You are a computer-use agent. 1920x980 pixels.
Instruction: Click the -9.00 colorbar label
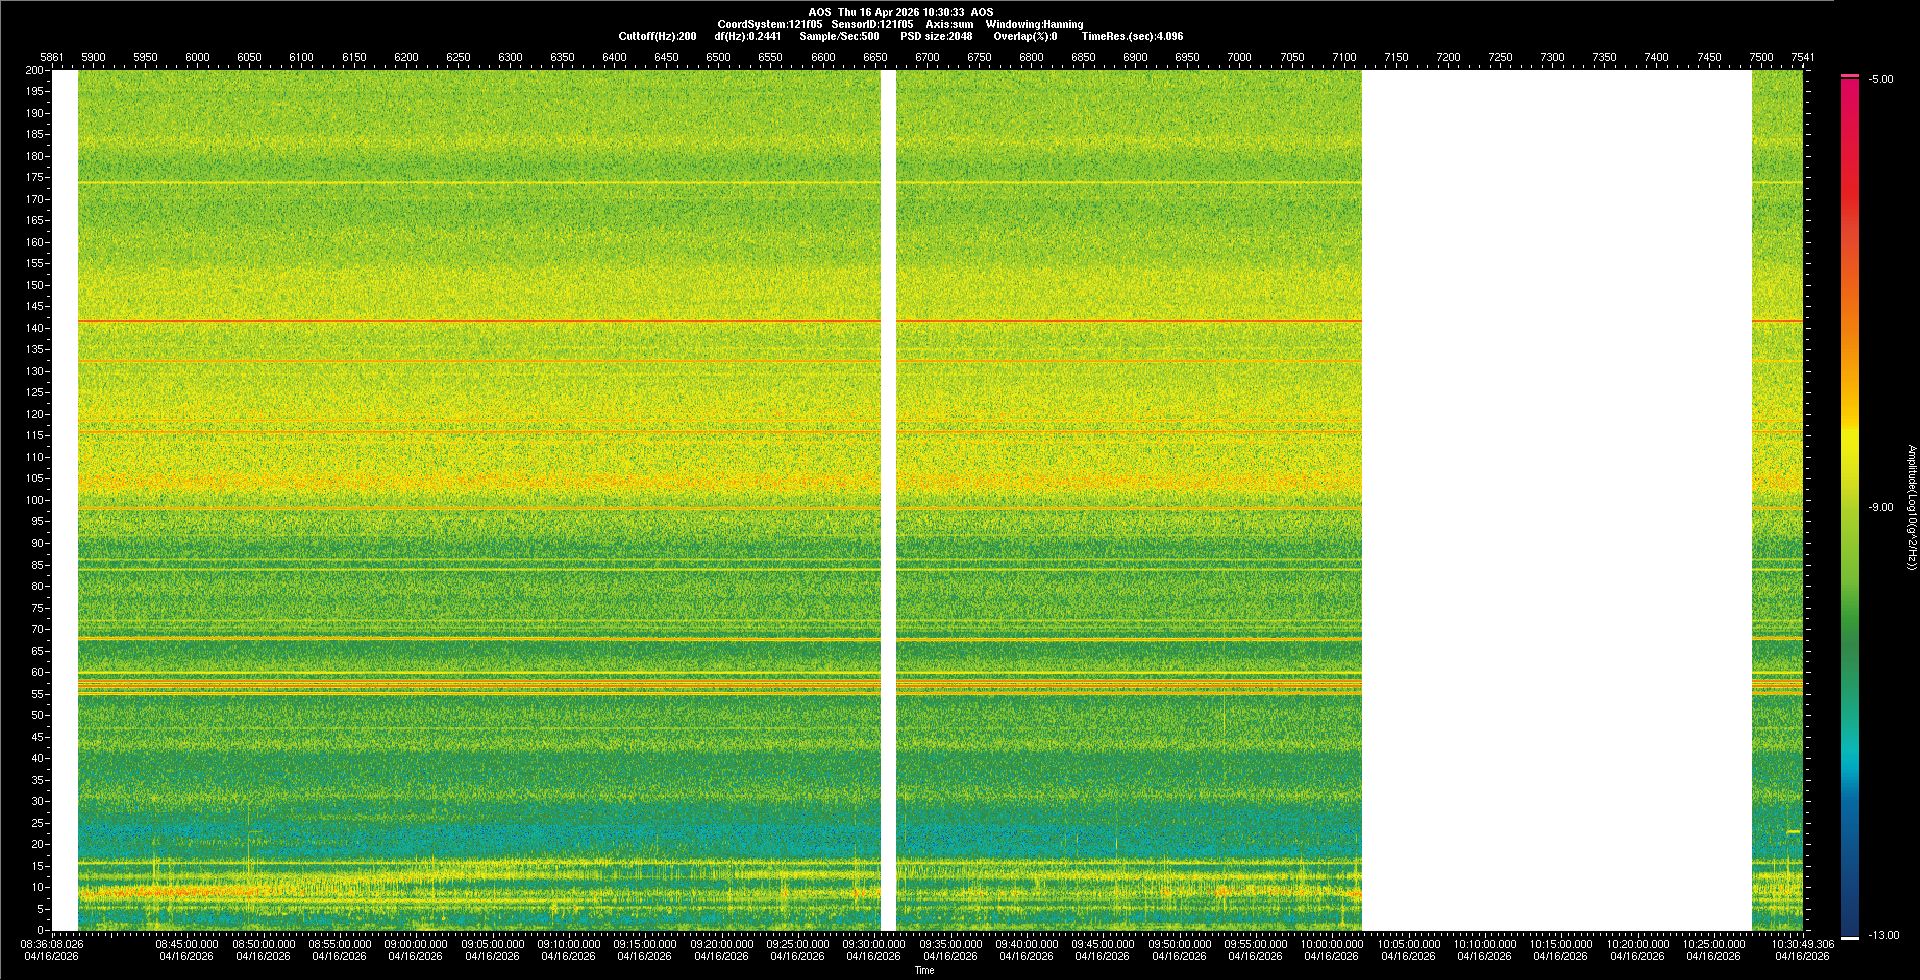pyautogui.click(x=1880, y=508)
